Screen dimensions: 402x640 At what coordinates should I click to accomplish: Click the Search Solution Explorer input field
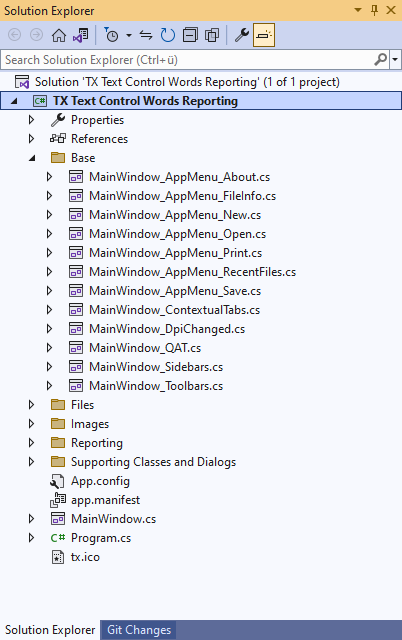(187, 60)
